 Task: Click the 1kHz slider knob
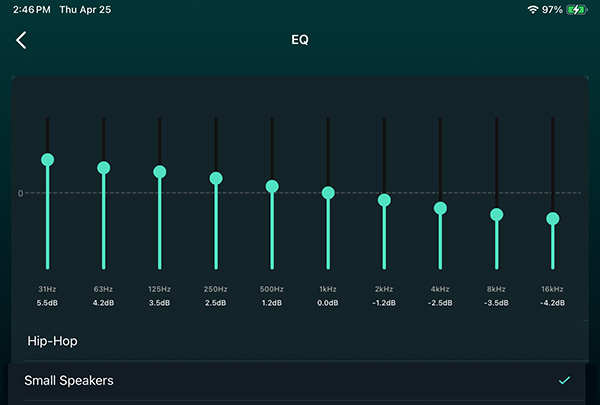(x=328, y=193)
